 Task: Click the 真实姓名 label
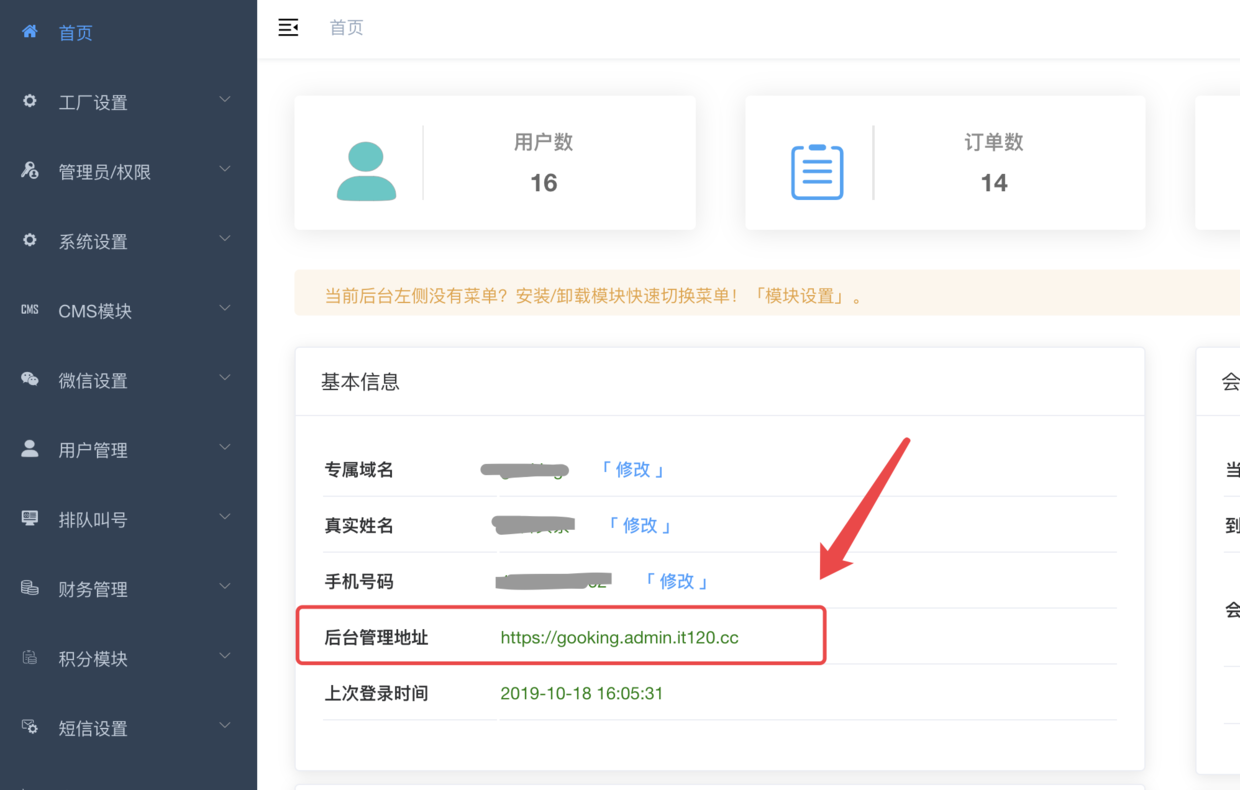tap(359, 526)
